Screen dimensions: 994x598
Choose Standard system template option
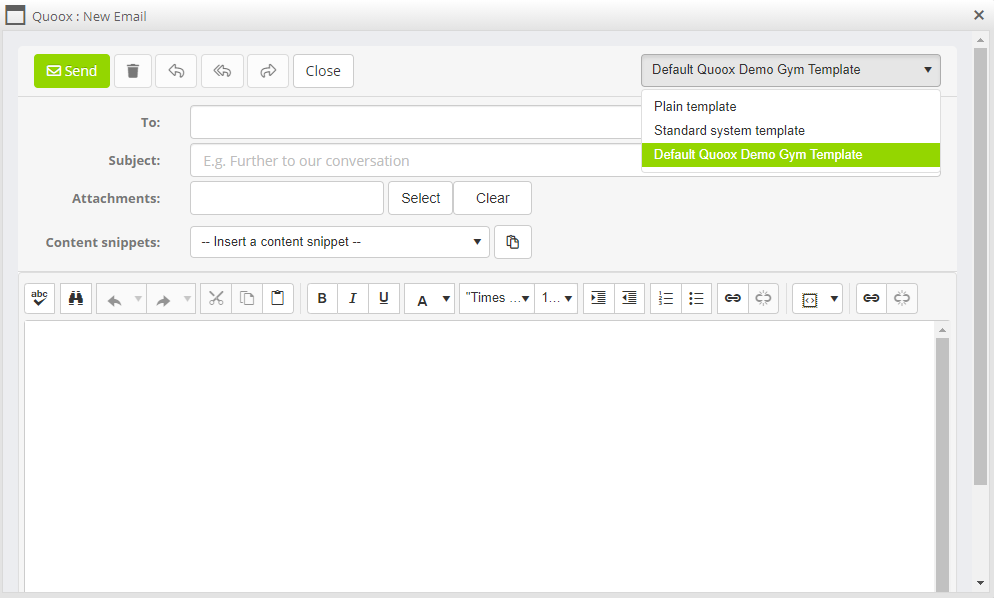pos(791,131)
